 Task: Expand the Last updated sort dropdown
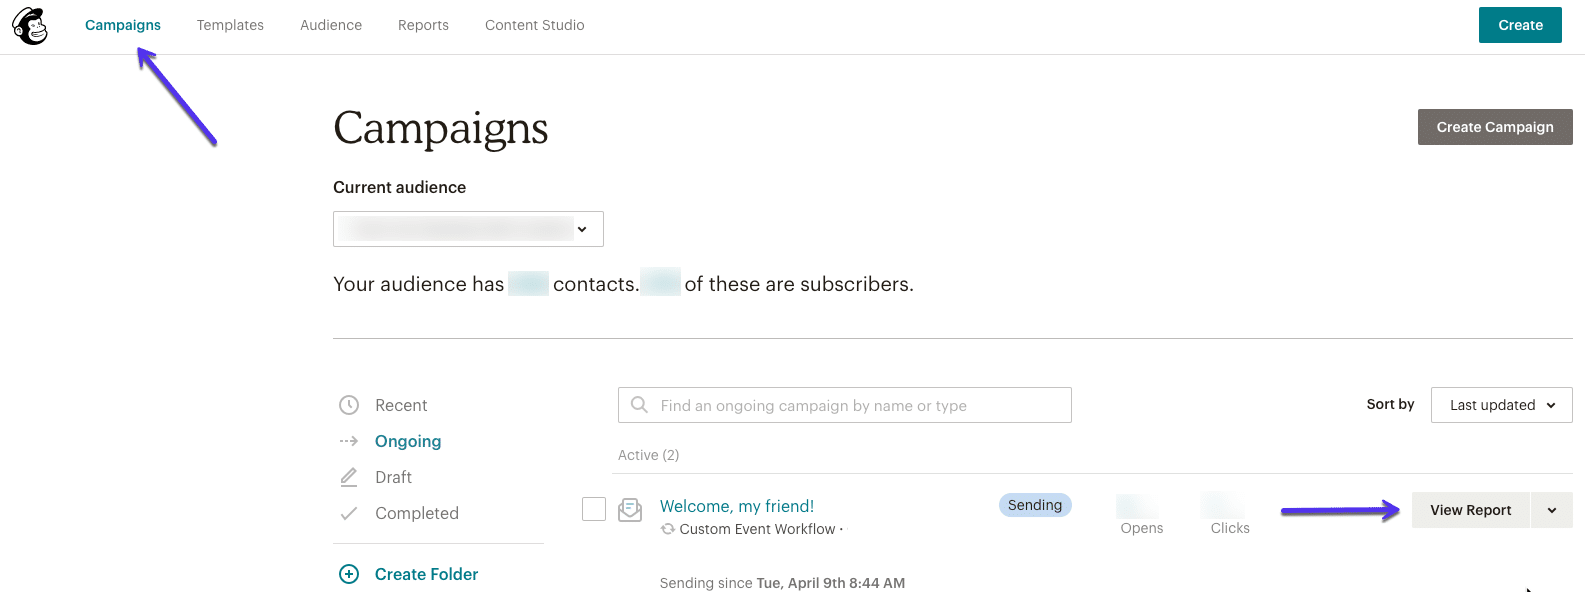pyautogui.click(x=1501, y=405)
